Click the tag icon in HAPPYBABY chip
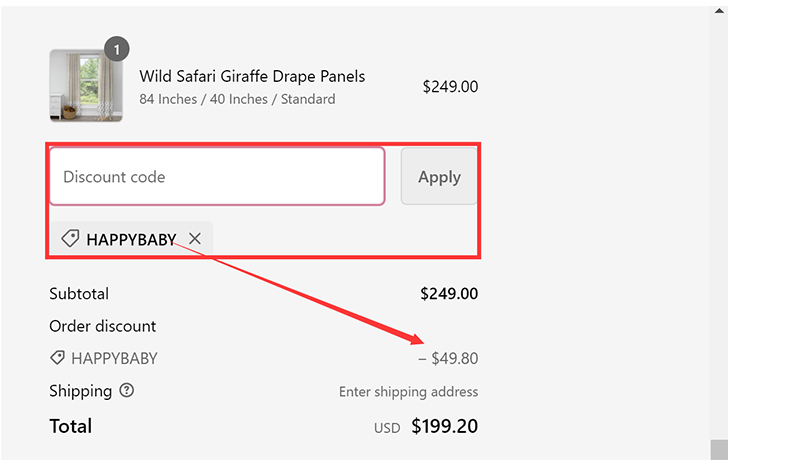 click(70, 239)
